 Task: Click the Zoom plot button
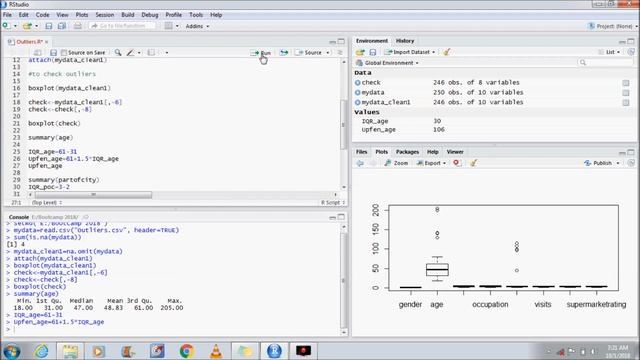click(396, 163)
